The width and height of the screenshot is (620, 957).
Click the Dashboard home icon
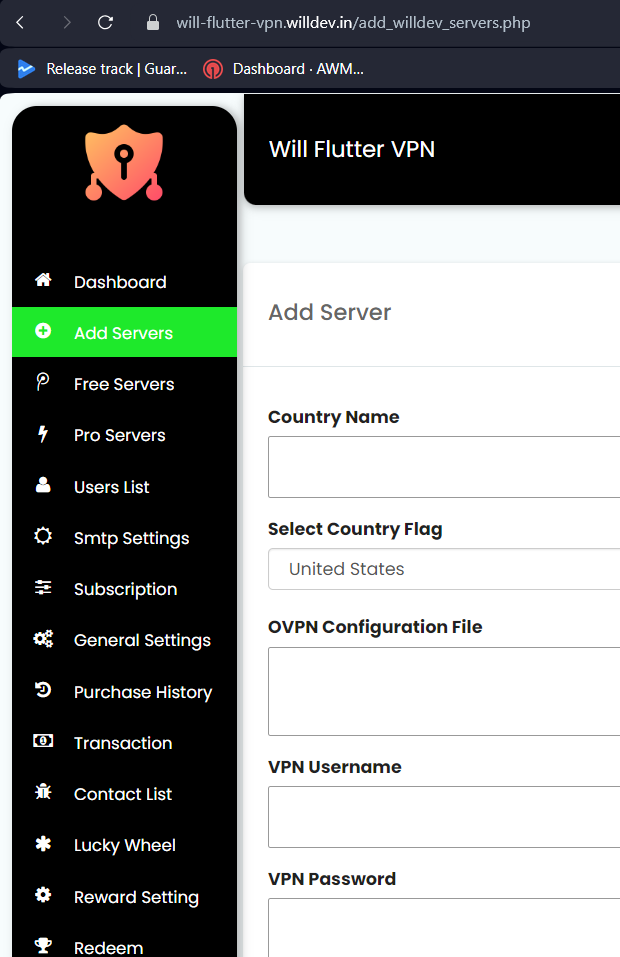coord(43,280)
